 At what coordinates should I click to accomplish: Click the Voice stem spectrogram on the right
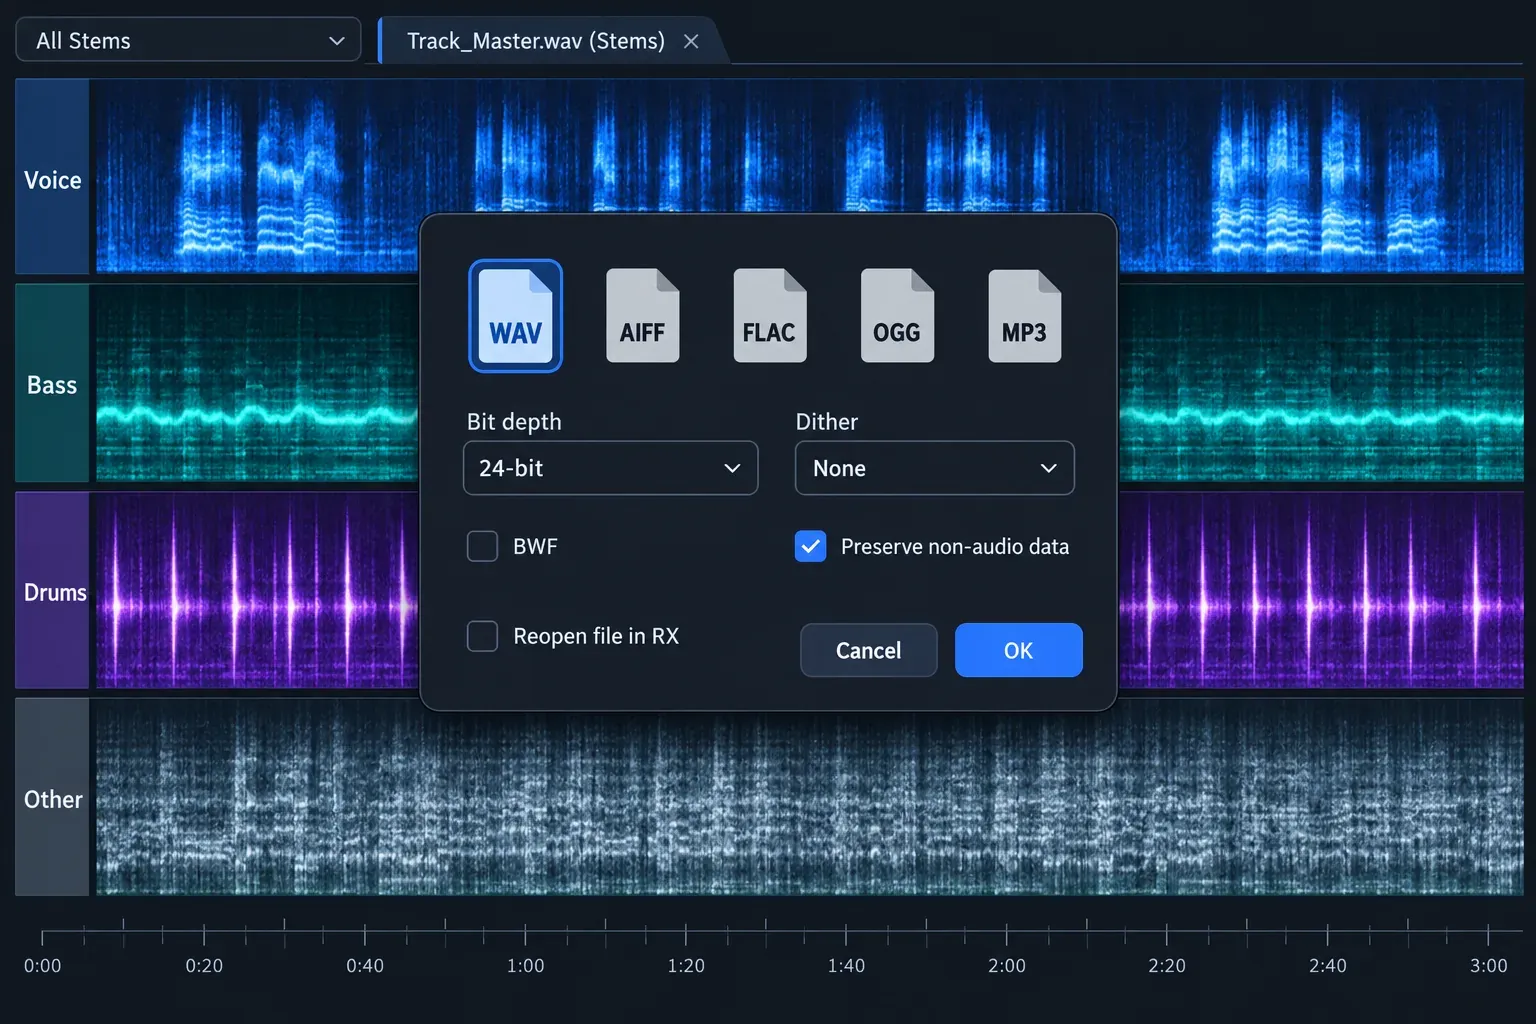1320,176
